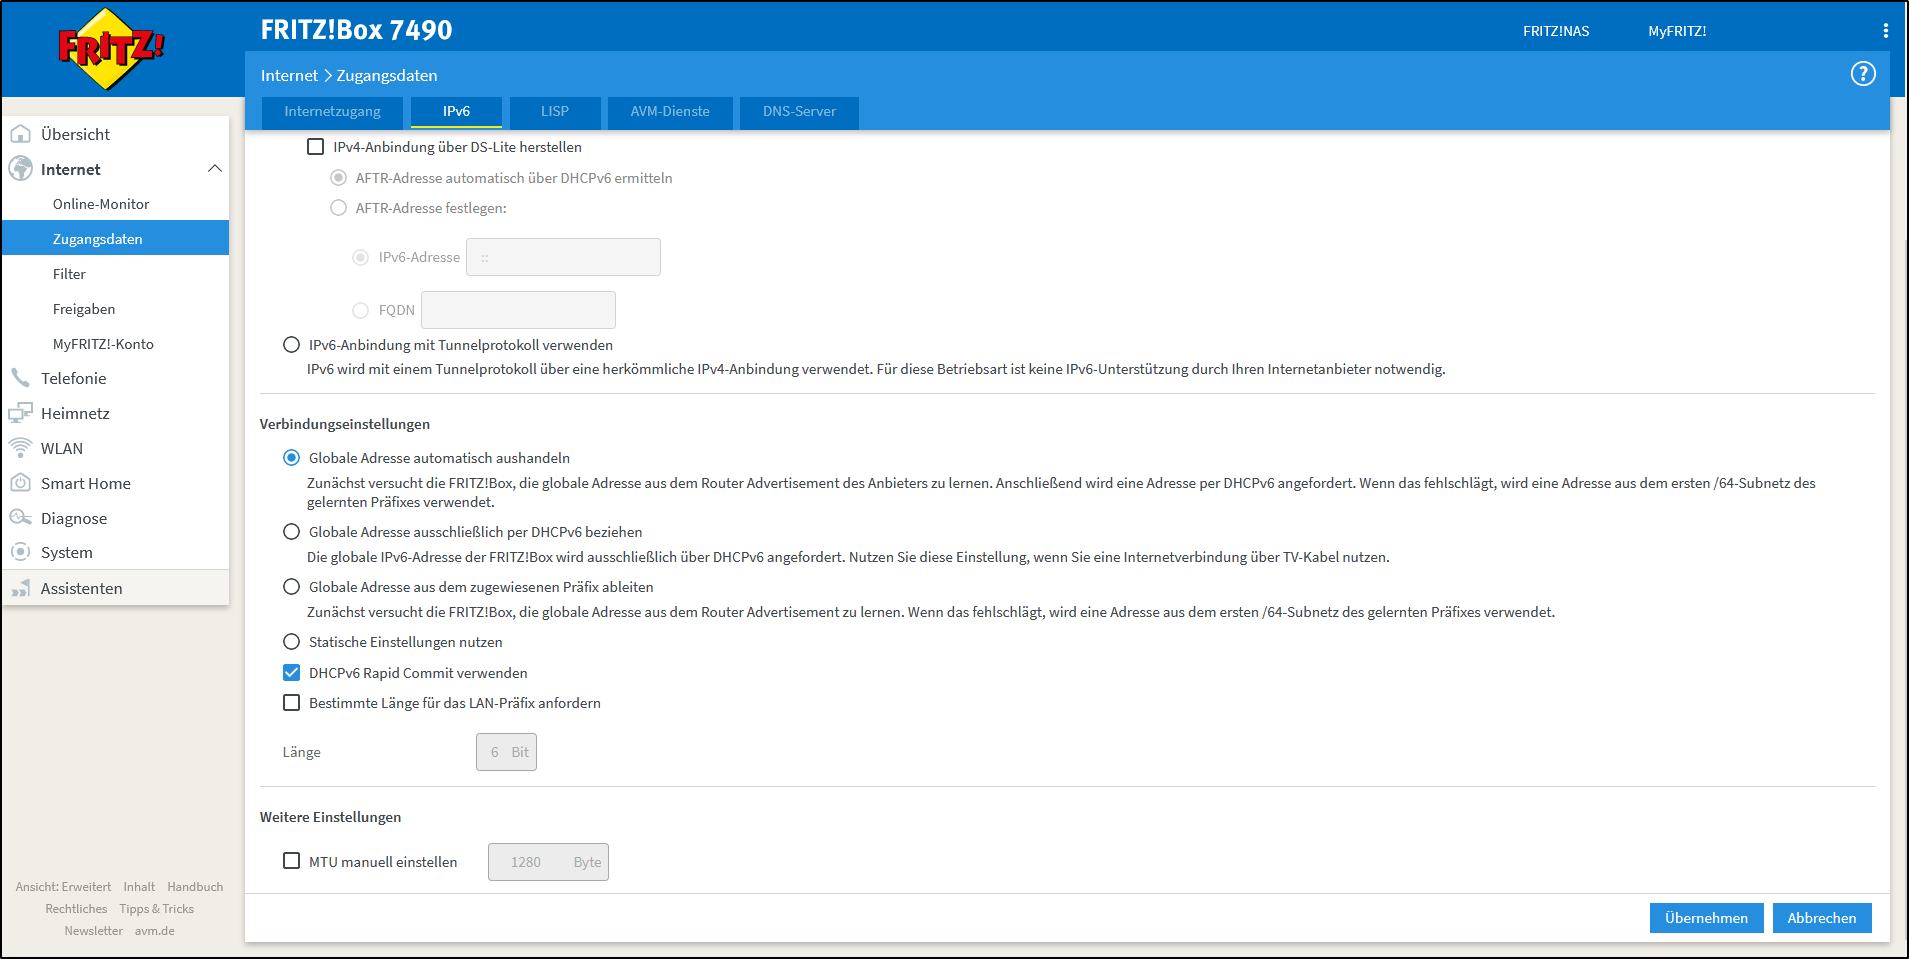This screenshot has height=959, width=1909.
Task: Click the Assistenten wizard icon
Action: pyautogui.click(x=20, y=588)
